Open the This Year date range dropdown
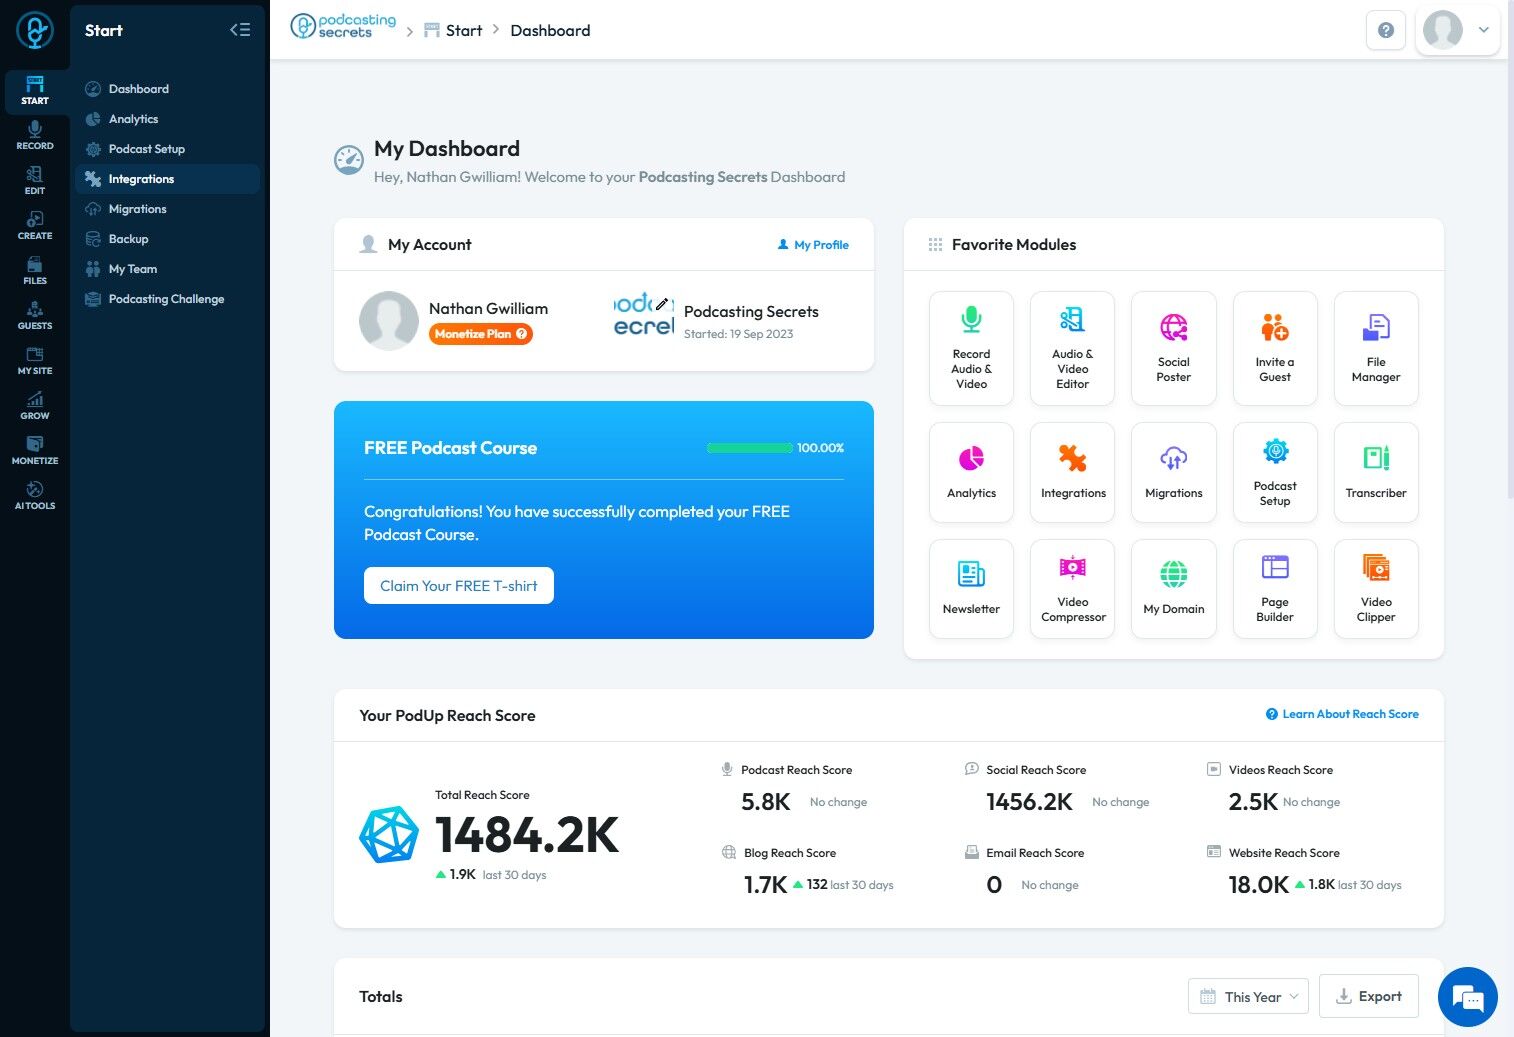This screenshot has height=1037, width=1514. pyautogui.click(x=1248, y=997)
